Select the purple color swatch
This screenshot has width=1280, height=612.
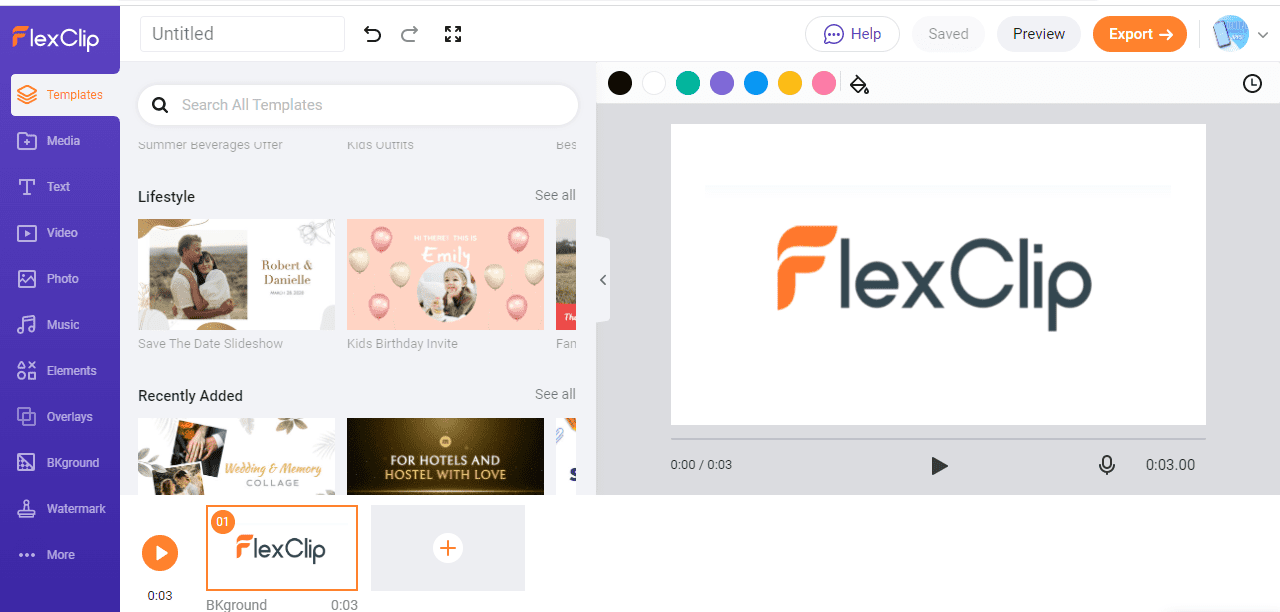[x=722, y=83]
